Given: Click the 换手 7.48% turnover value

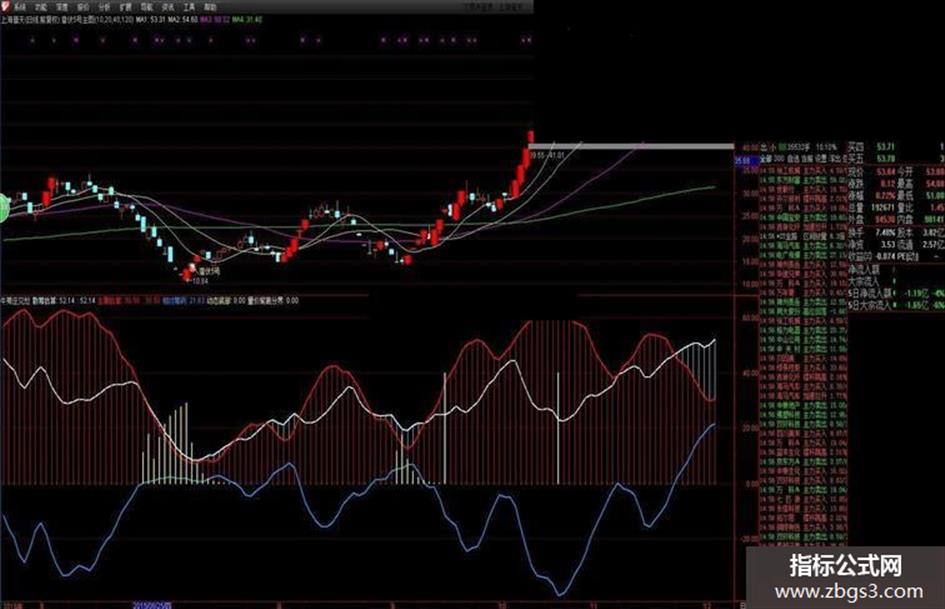Looking at the screenshot, I should click(x=884, y=232).
